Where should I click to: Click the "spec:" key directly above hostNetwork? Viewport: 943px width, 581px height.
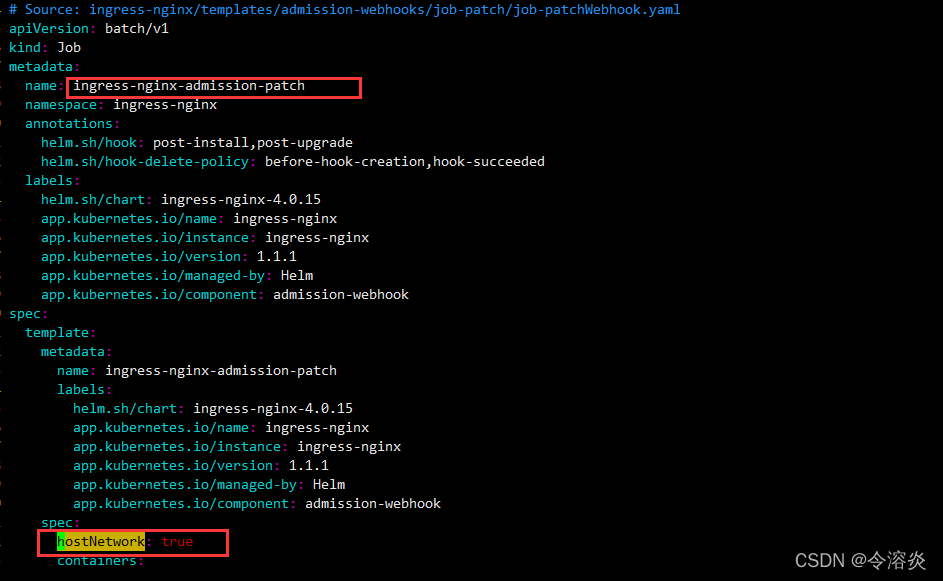click(58, 523)
